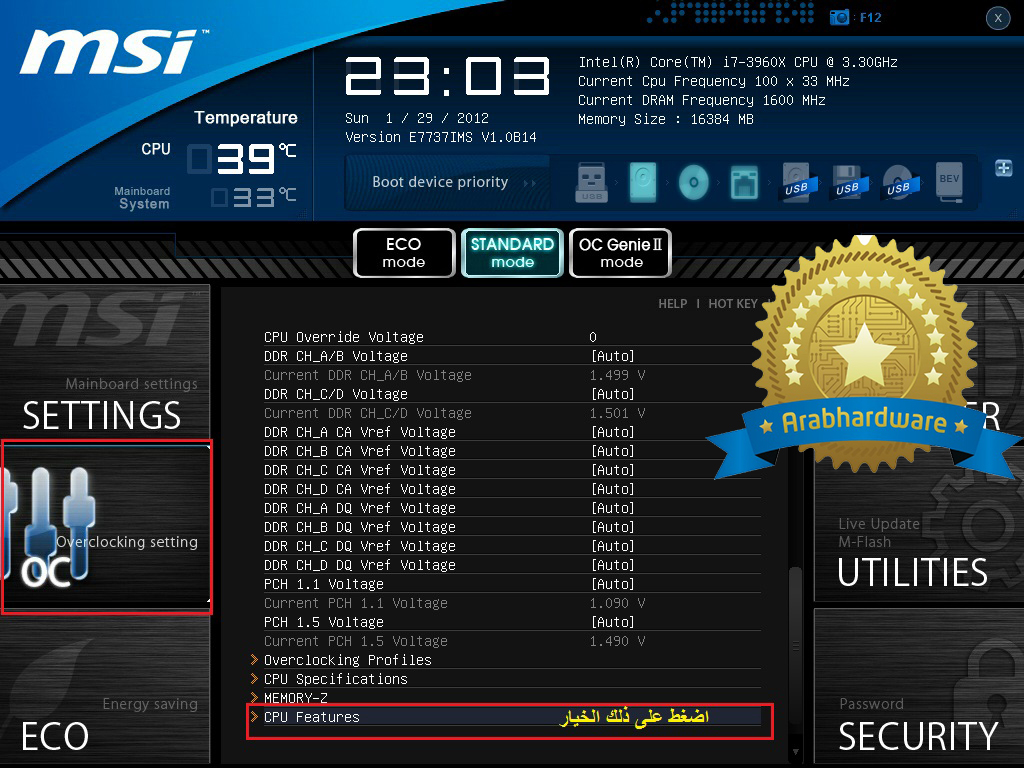Open PCH 1.5 Voltage [Auto] value

(x=613, y=621)
